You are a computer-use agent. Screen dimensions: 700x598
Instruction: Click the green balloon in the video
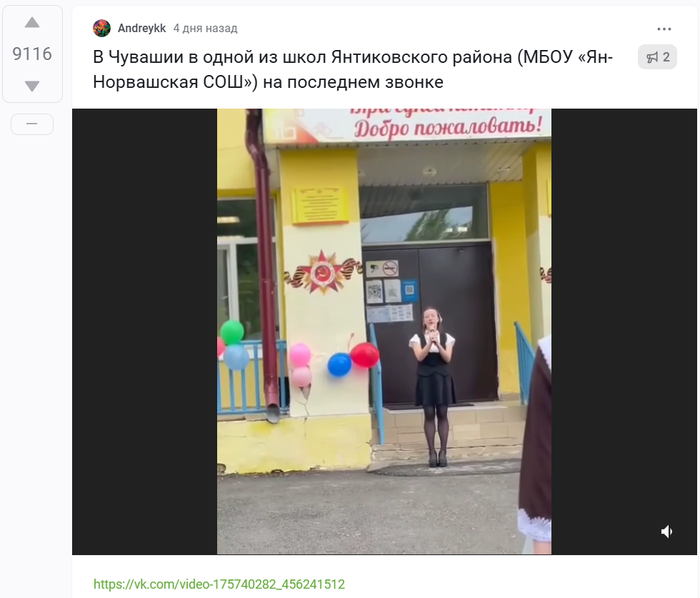pos(232,332)
